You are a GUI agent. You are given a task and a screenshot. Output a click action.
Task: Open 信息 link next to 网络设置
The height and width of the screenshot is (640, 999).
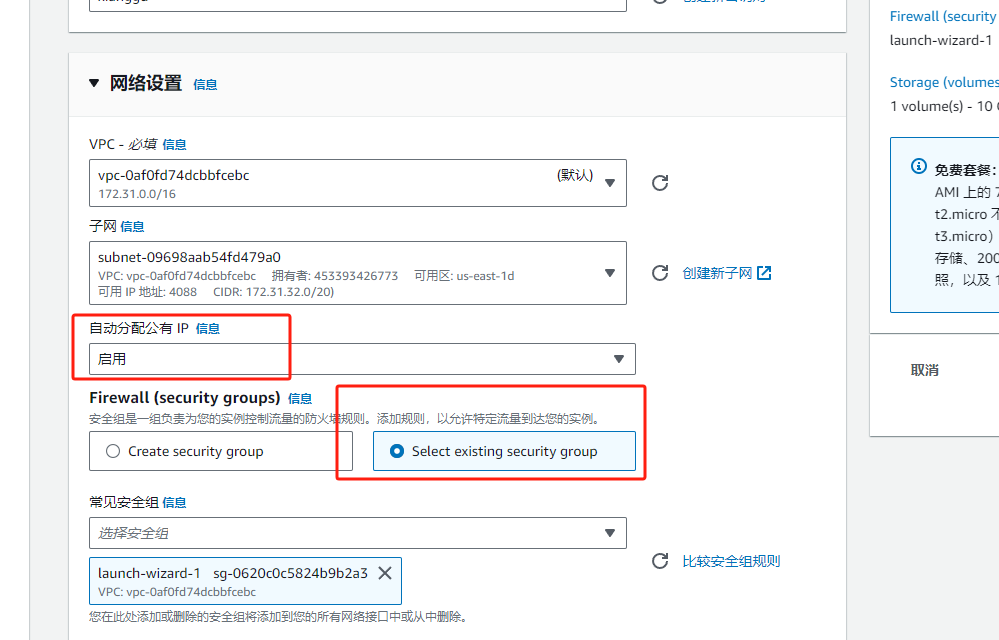[x=205, y=85]
